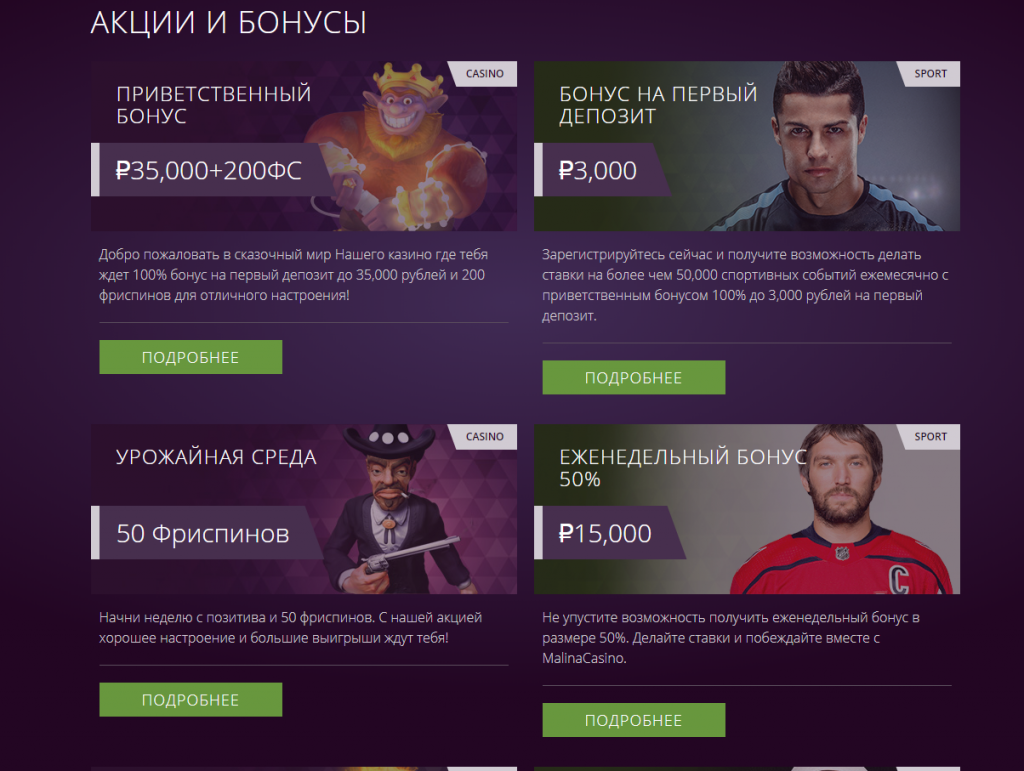Viewport: 1024px width, 771px height.
Task: Open ПОДРОБНЕЕ for Урожайная среда promo
Action: click(x=191, y=700)
